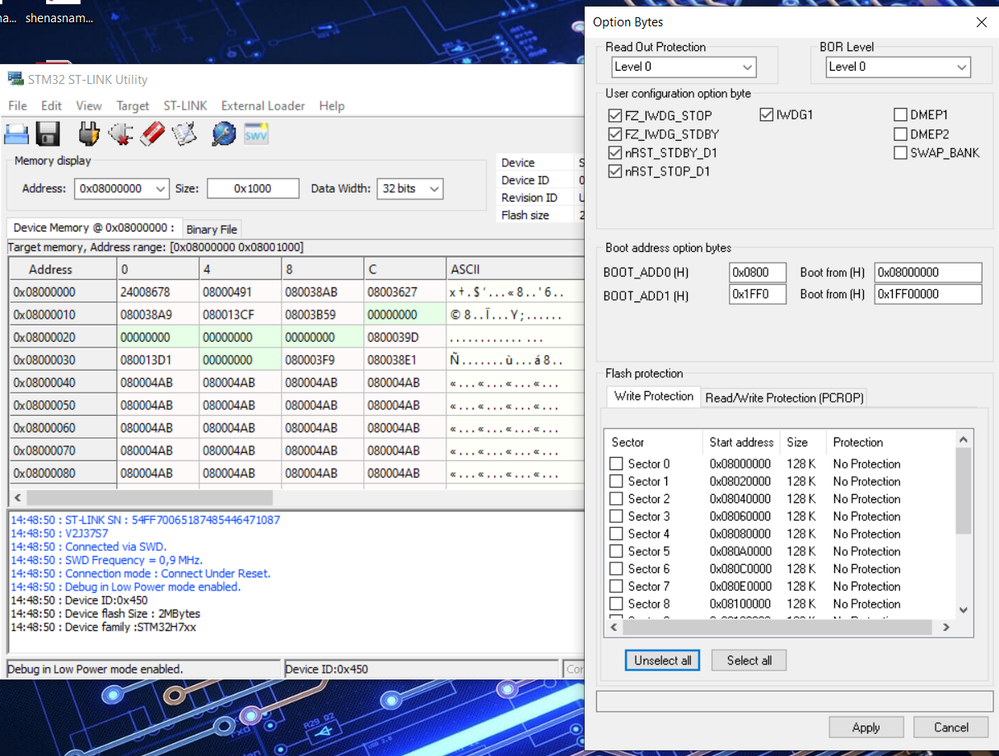Click the sector list scroll-up arrow

coord(963,439)
